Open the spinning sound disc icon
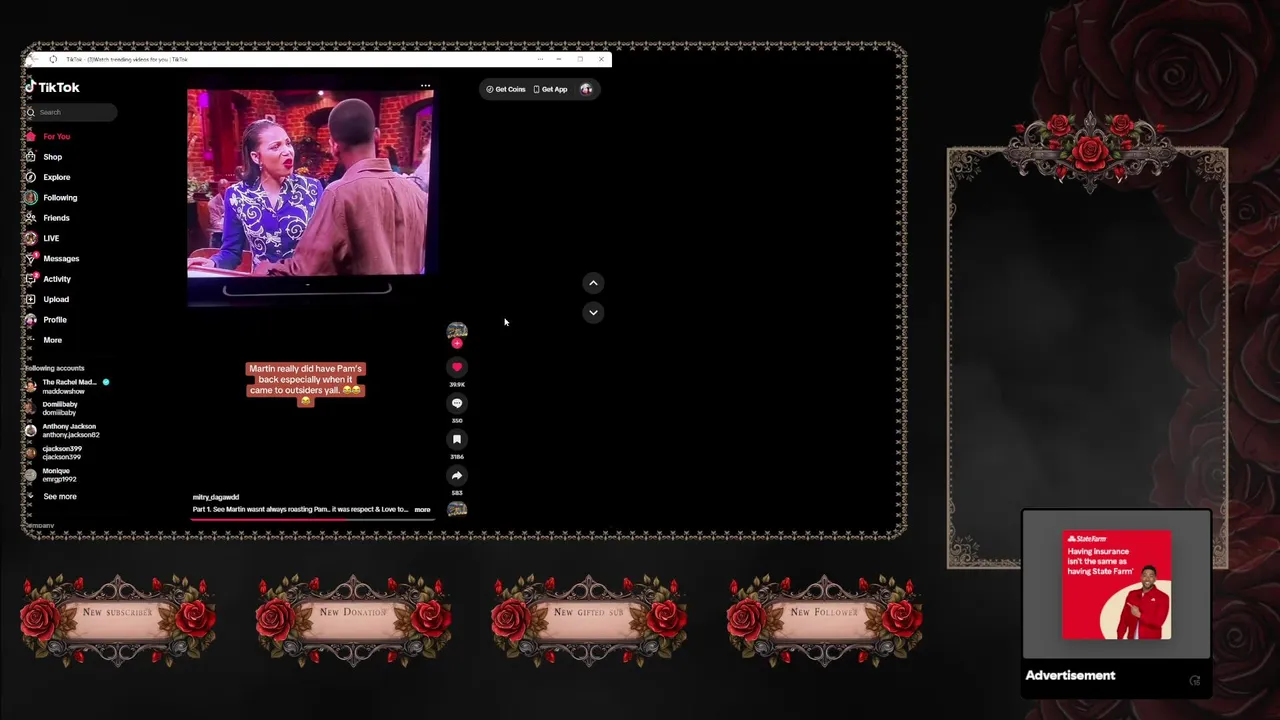The width and height of the screenshot is (1280, 720). (457, 509)
